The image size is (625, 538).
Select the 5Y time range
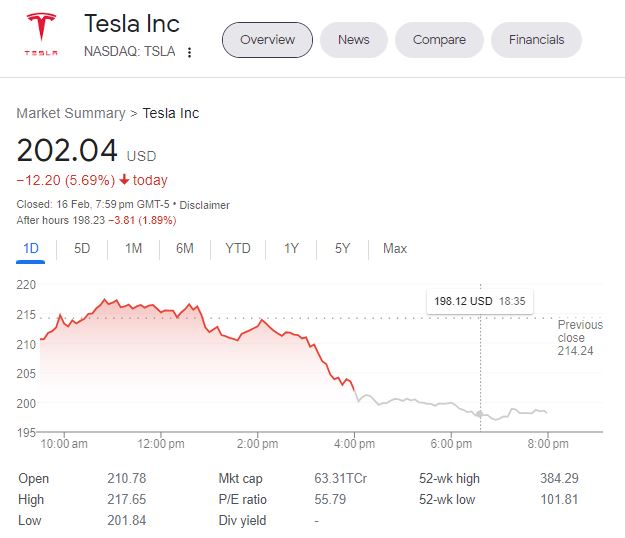[342, 249]
